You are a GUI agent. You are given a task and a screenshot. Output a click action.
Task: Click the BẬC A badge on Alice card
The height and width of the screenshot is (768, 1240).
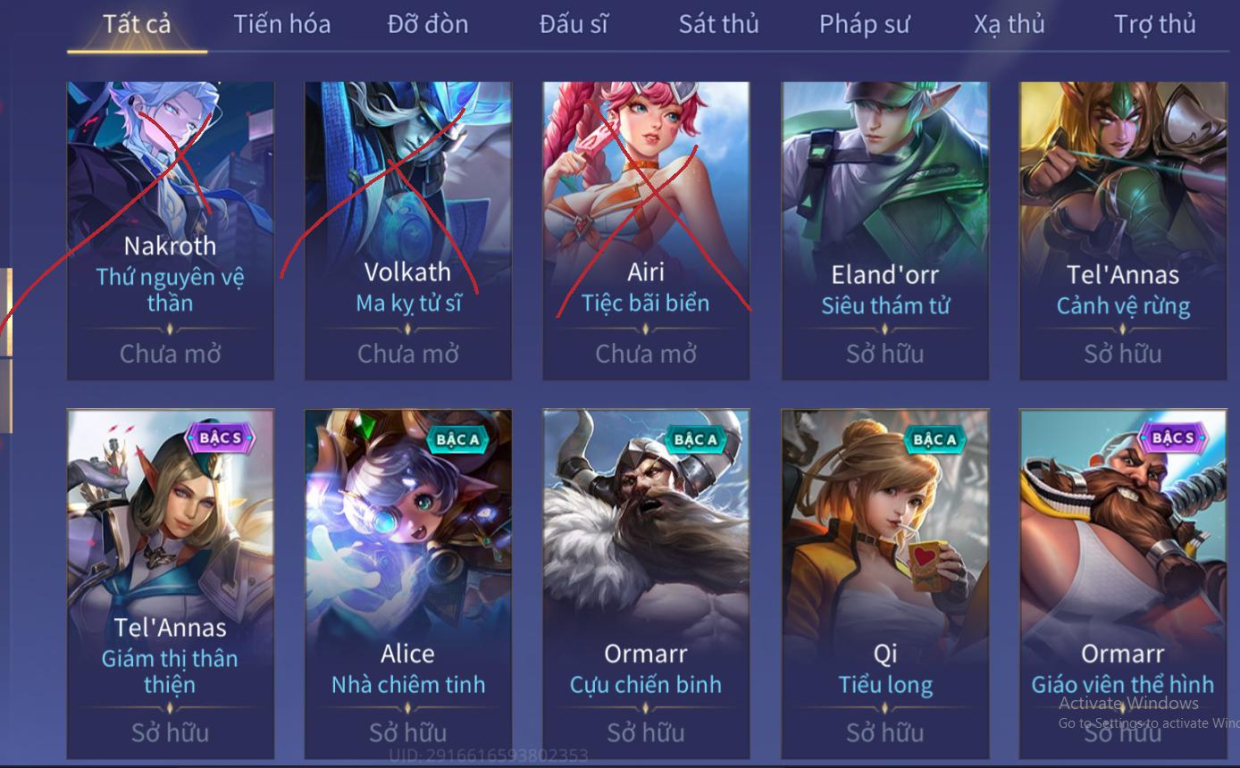(x=458, y=439)
